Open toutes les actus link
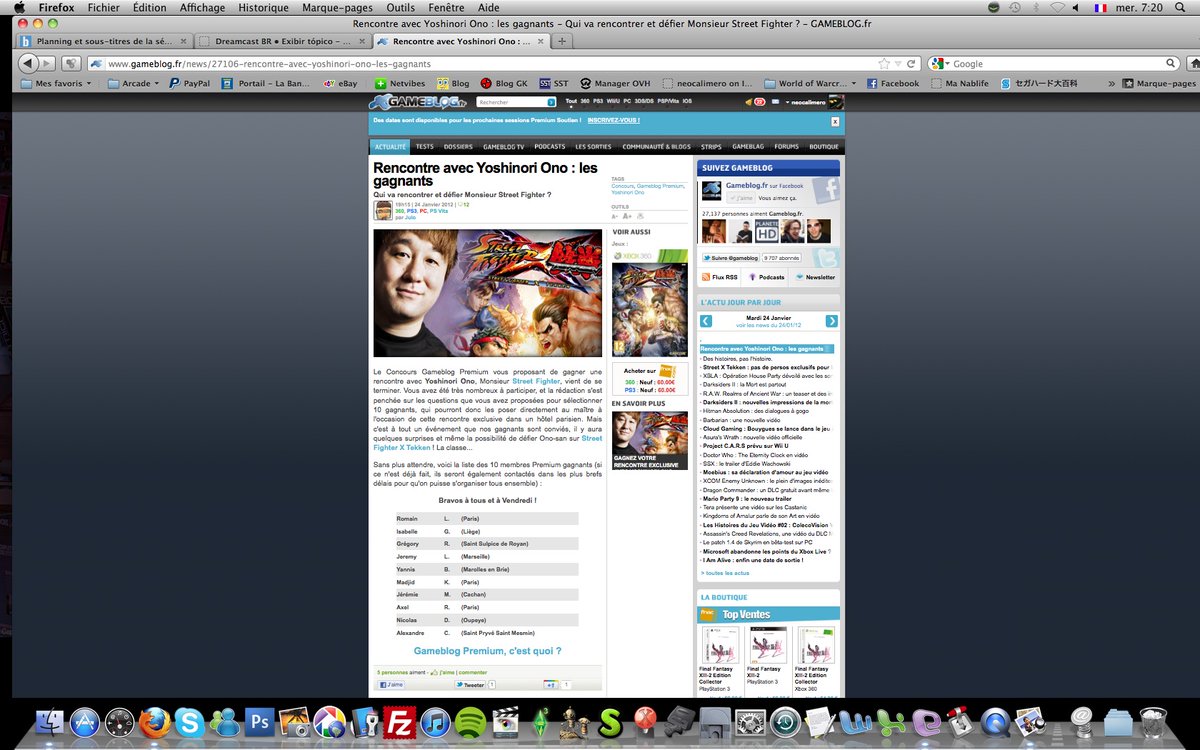The height and width of the screenshot is (750, 1200). pyautogui.click(x=725, y=573)
